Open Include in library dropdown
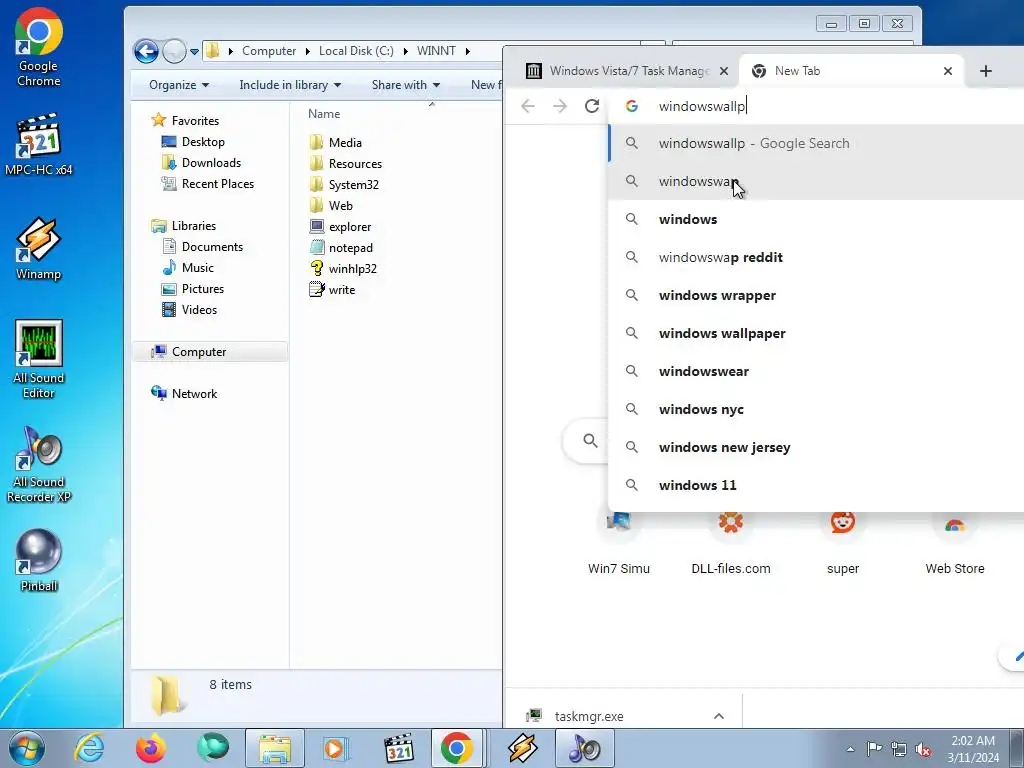Viewport: 1024px width, 768px height. 290,85
